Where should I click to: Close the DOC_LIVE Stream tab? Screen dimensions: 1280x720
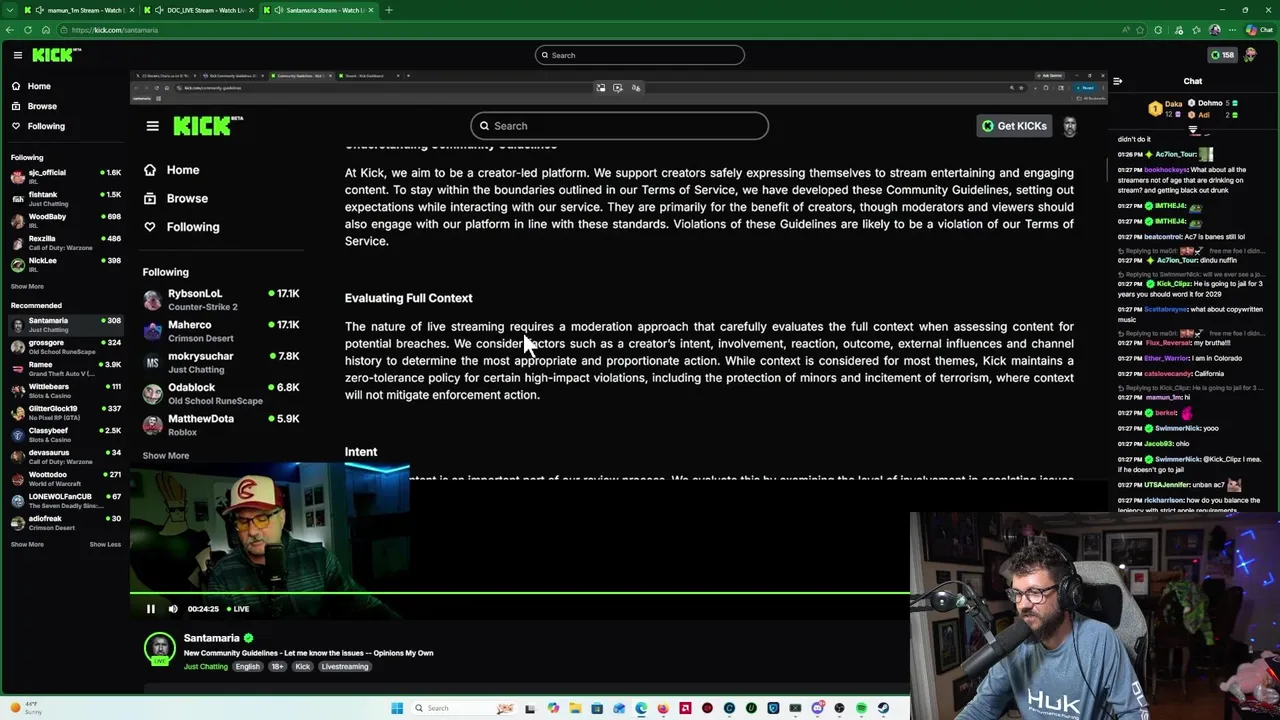point(251,10)
